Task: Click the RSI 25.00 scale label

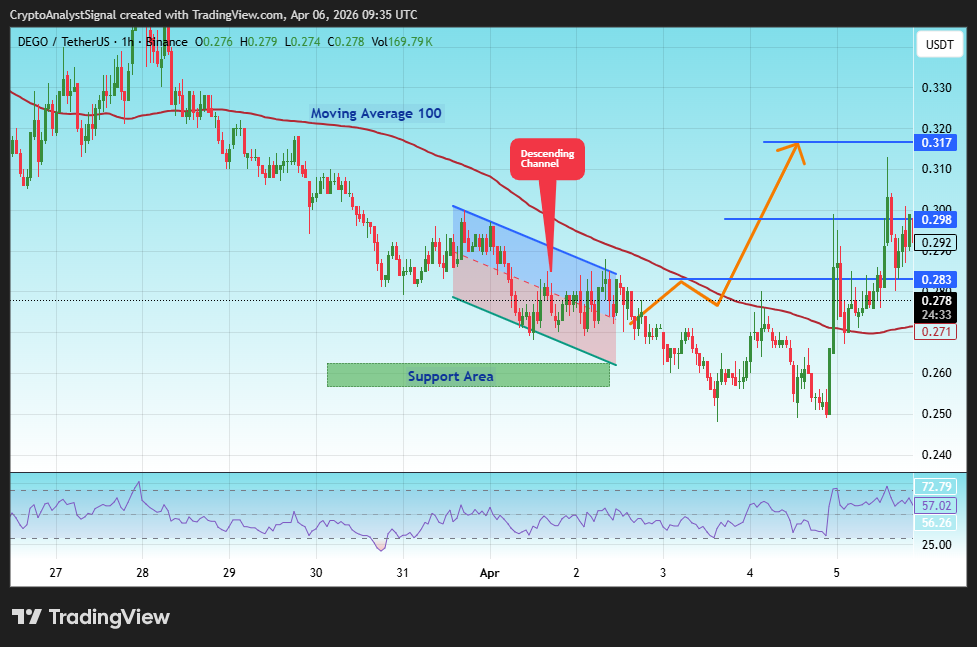Action: click(936, 545)
